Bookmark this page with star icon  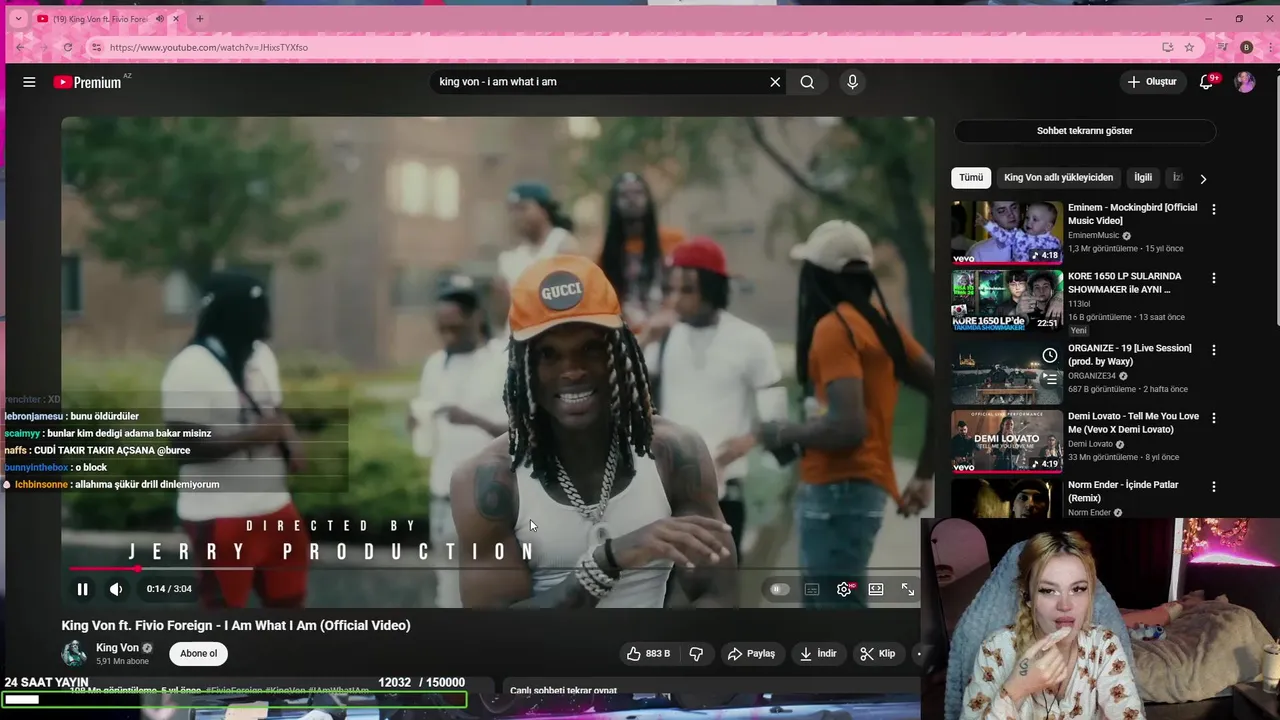click(1189, 47)
